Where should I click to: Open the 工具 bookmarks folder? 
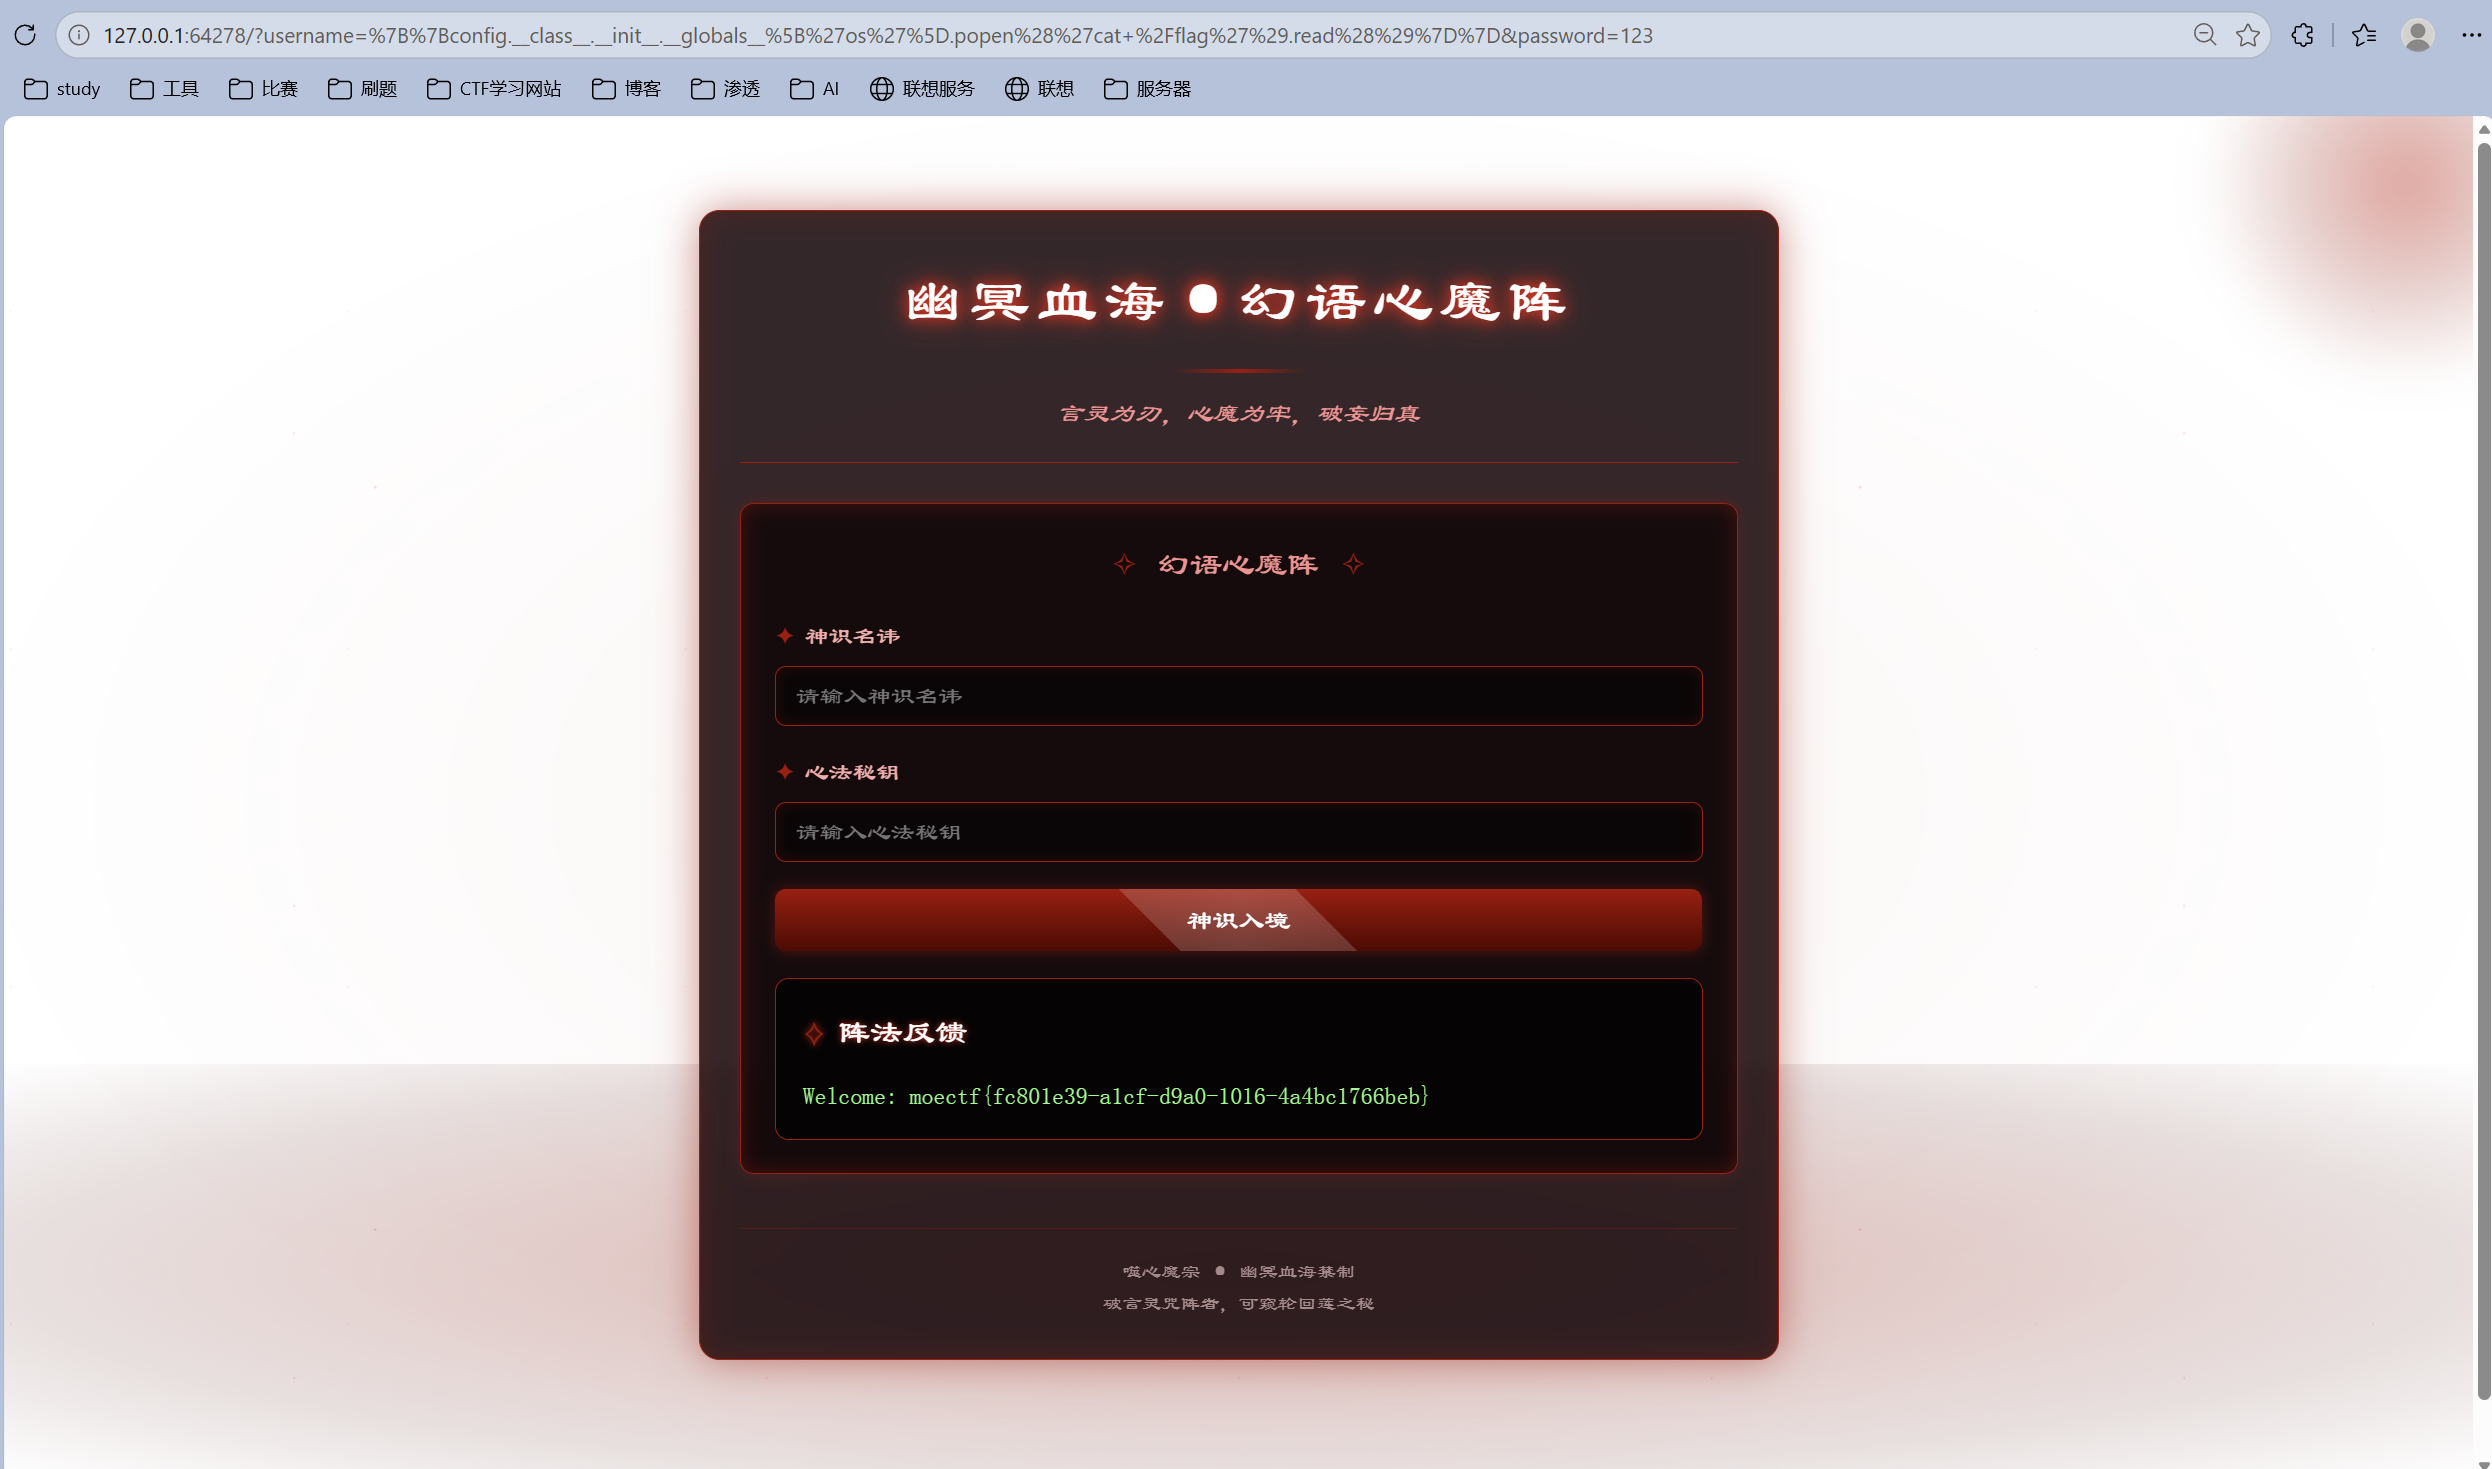(165, 89)
